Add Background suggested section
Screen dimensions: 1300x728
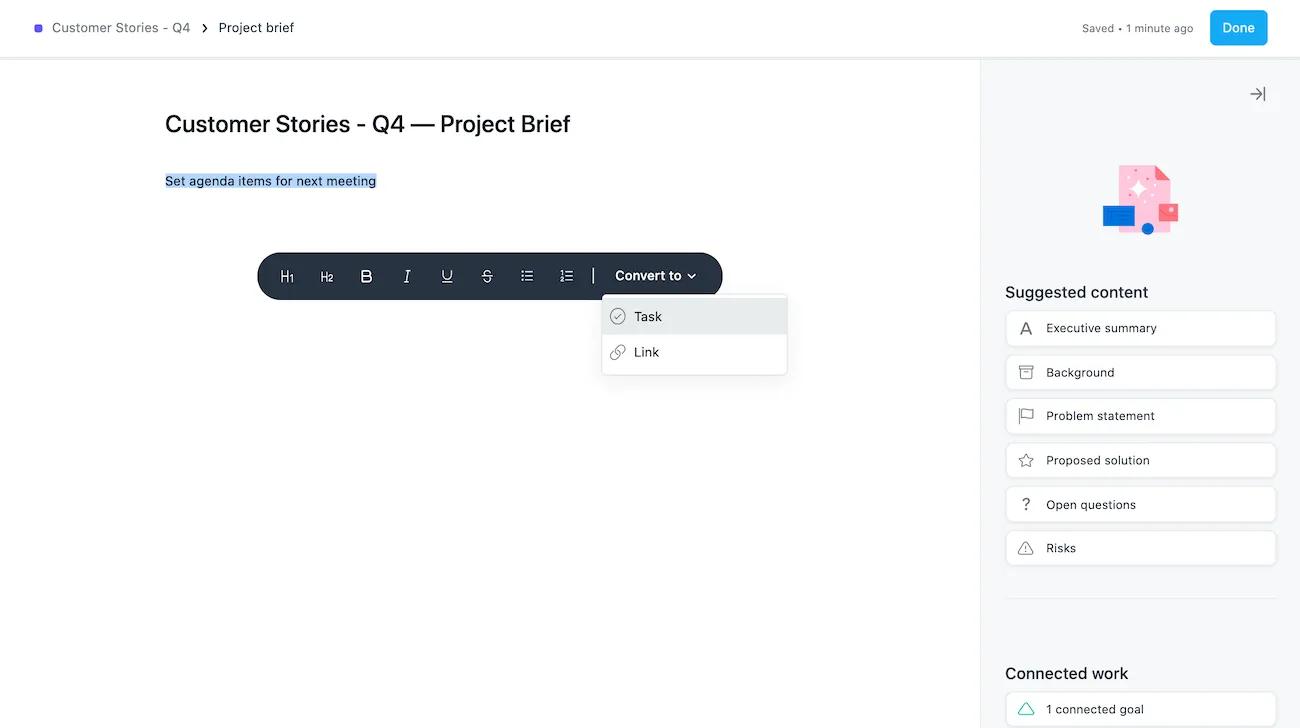[1140, 372]
